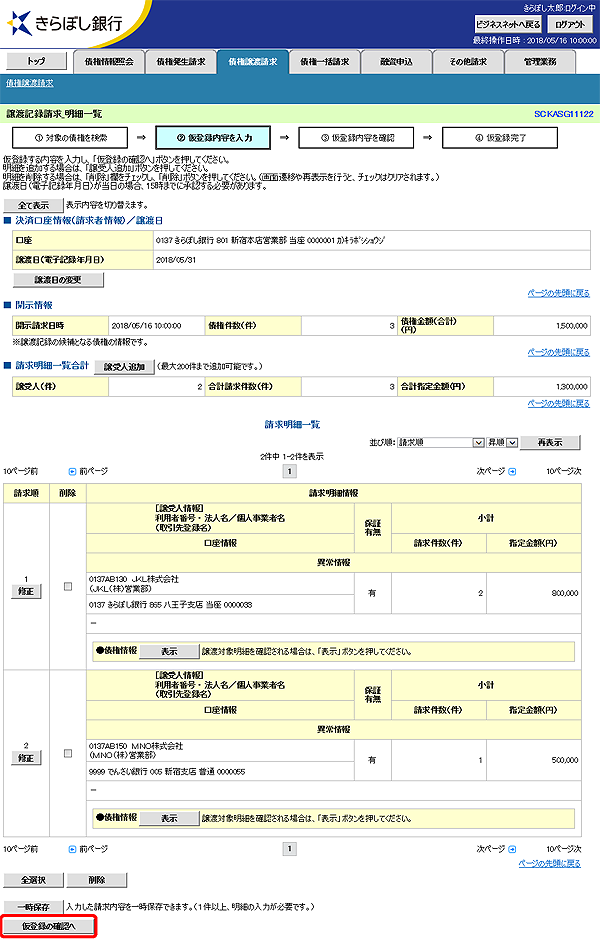Click previous-page arrow icon above request table

click(x=73, y=472)
